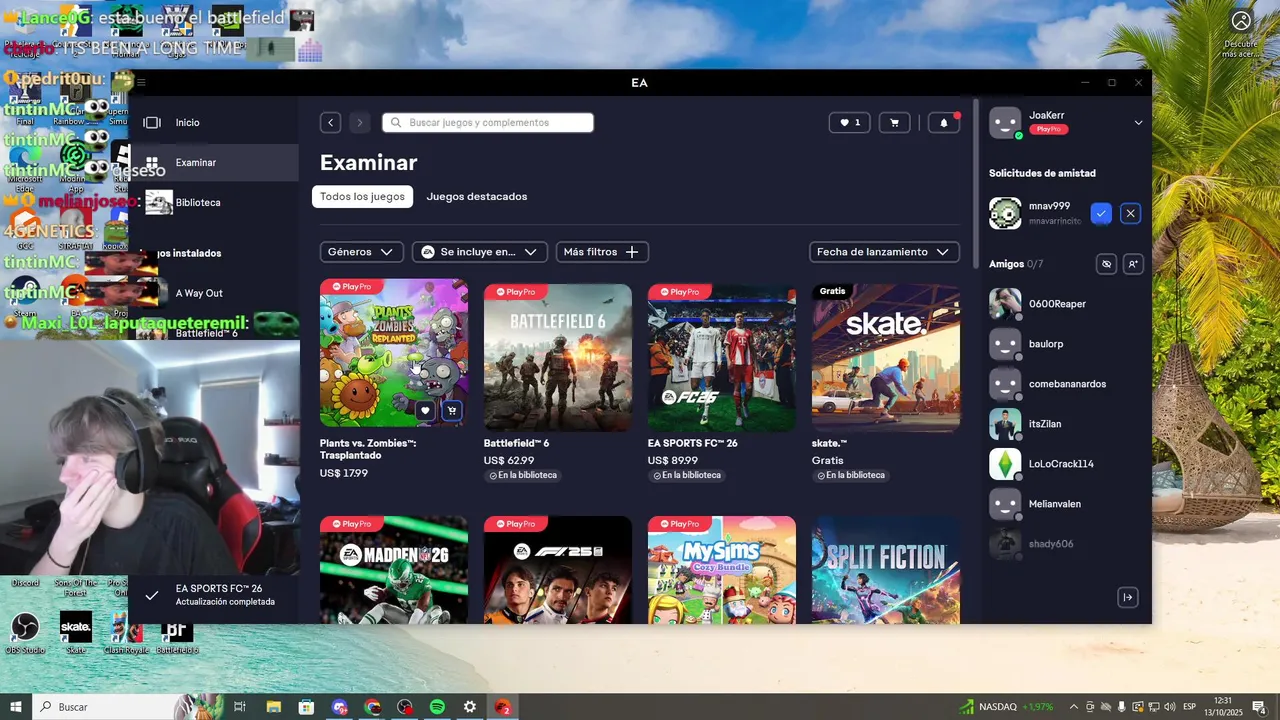The image size is (1280, 720).
Task: Open File Explorer from the taskbar
Action: pos(273,707)
